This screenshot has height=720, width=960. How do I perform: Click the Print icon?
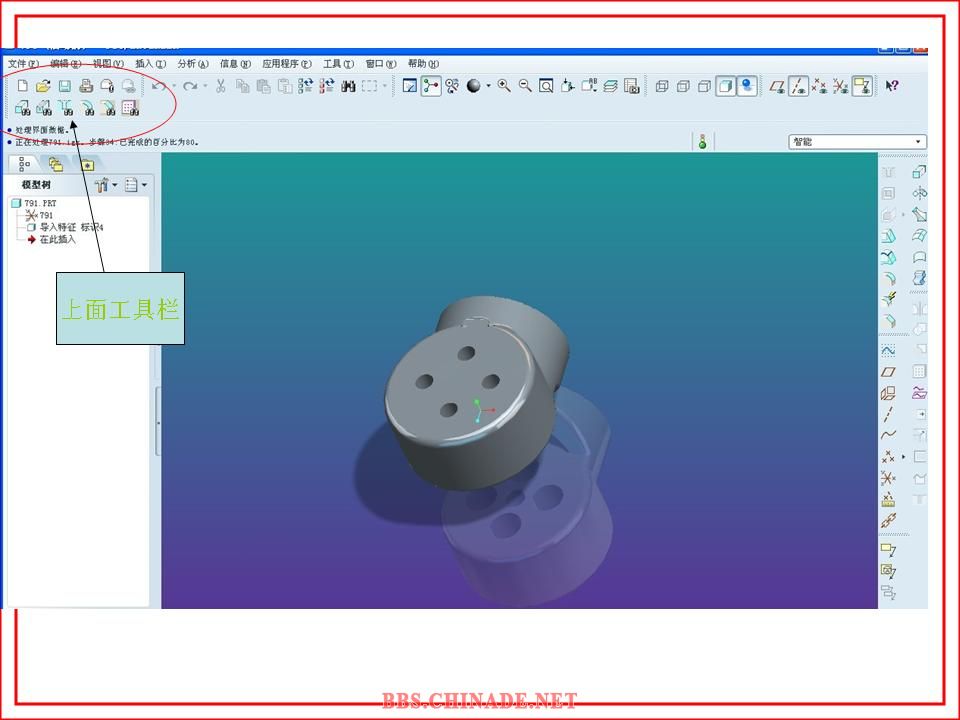point(86,86)
